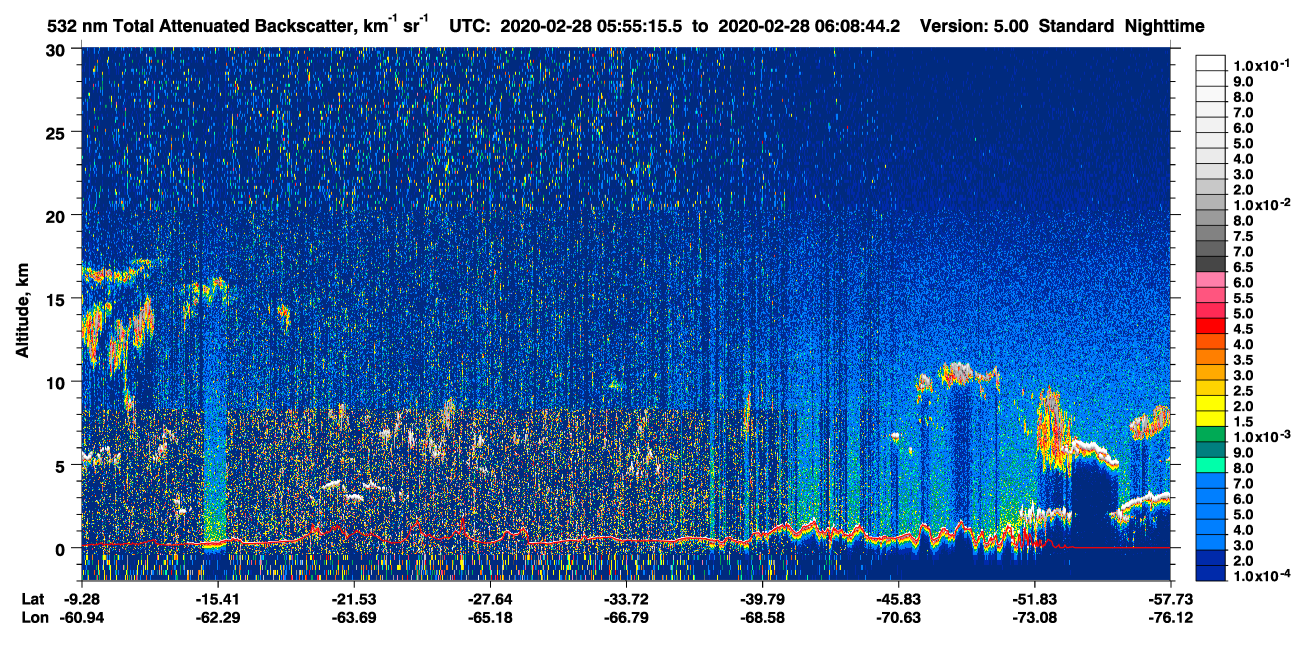Click the longitude value -65.18
This screenshot has width=1300, height=667.
pyautogui.click(x=489, y=617)
